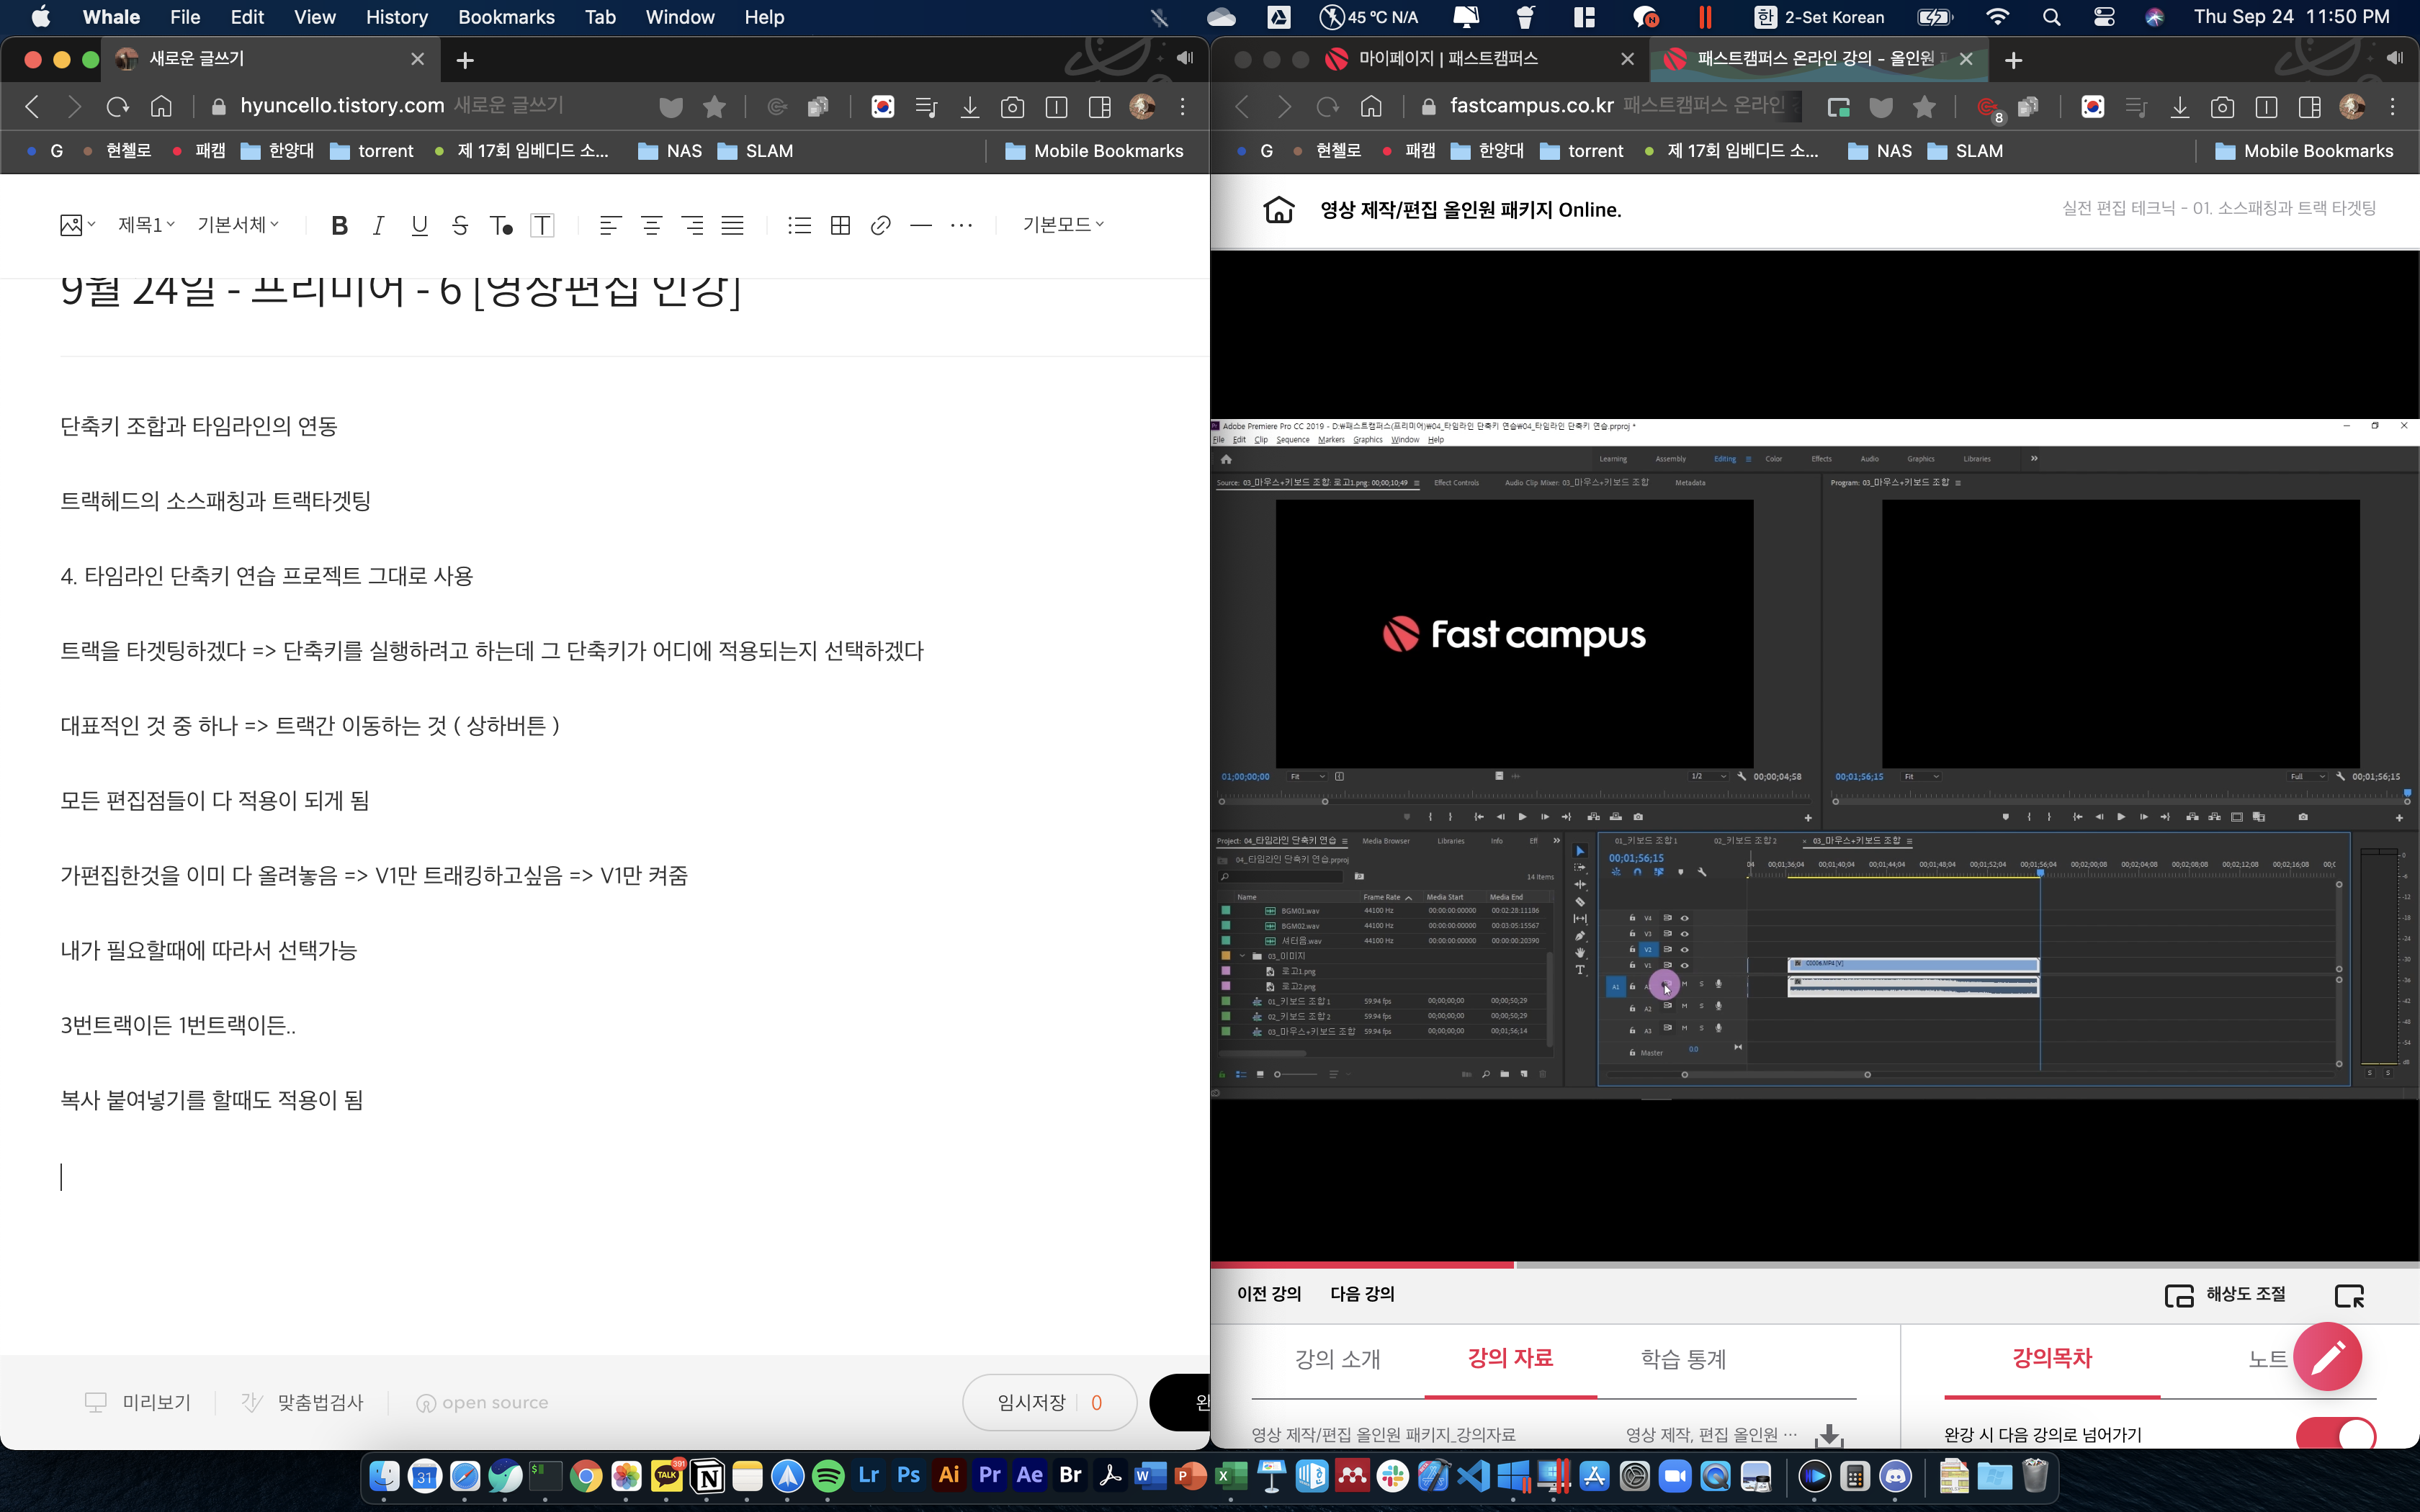Image resolution: width=2420 pixels, height=1512 pixels.
Task: Apply italic formatting in the editor toolbar
Action: pyautogui.click(x=378, y=225)
